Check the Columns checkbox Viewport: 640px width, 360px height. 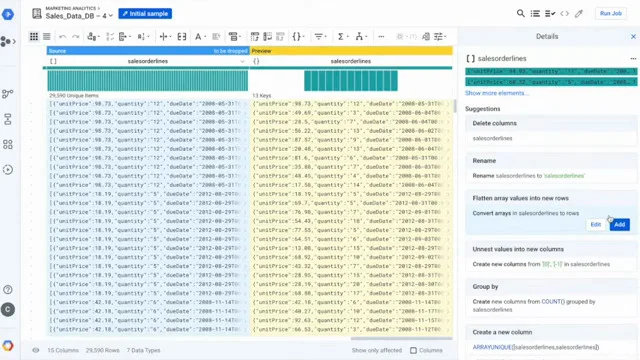[x=413, y=350]
